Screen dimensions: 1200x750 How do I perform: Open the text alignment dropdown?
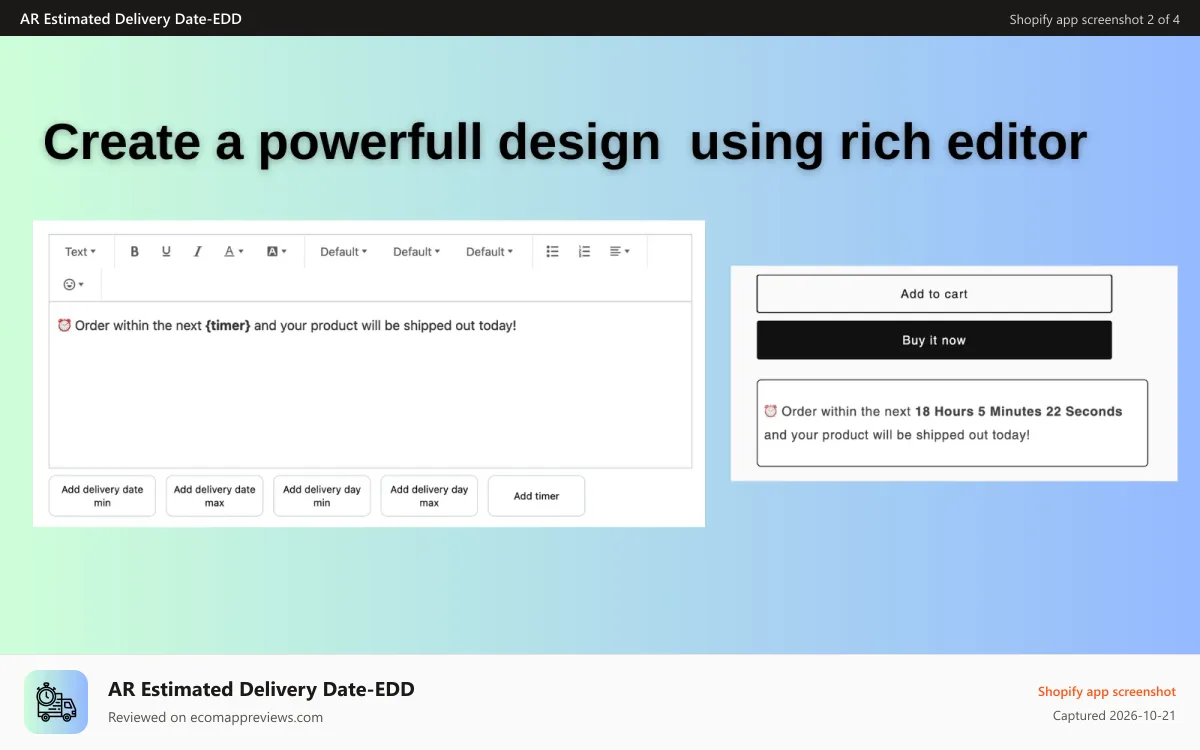pos(619,252)
